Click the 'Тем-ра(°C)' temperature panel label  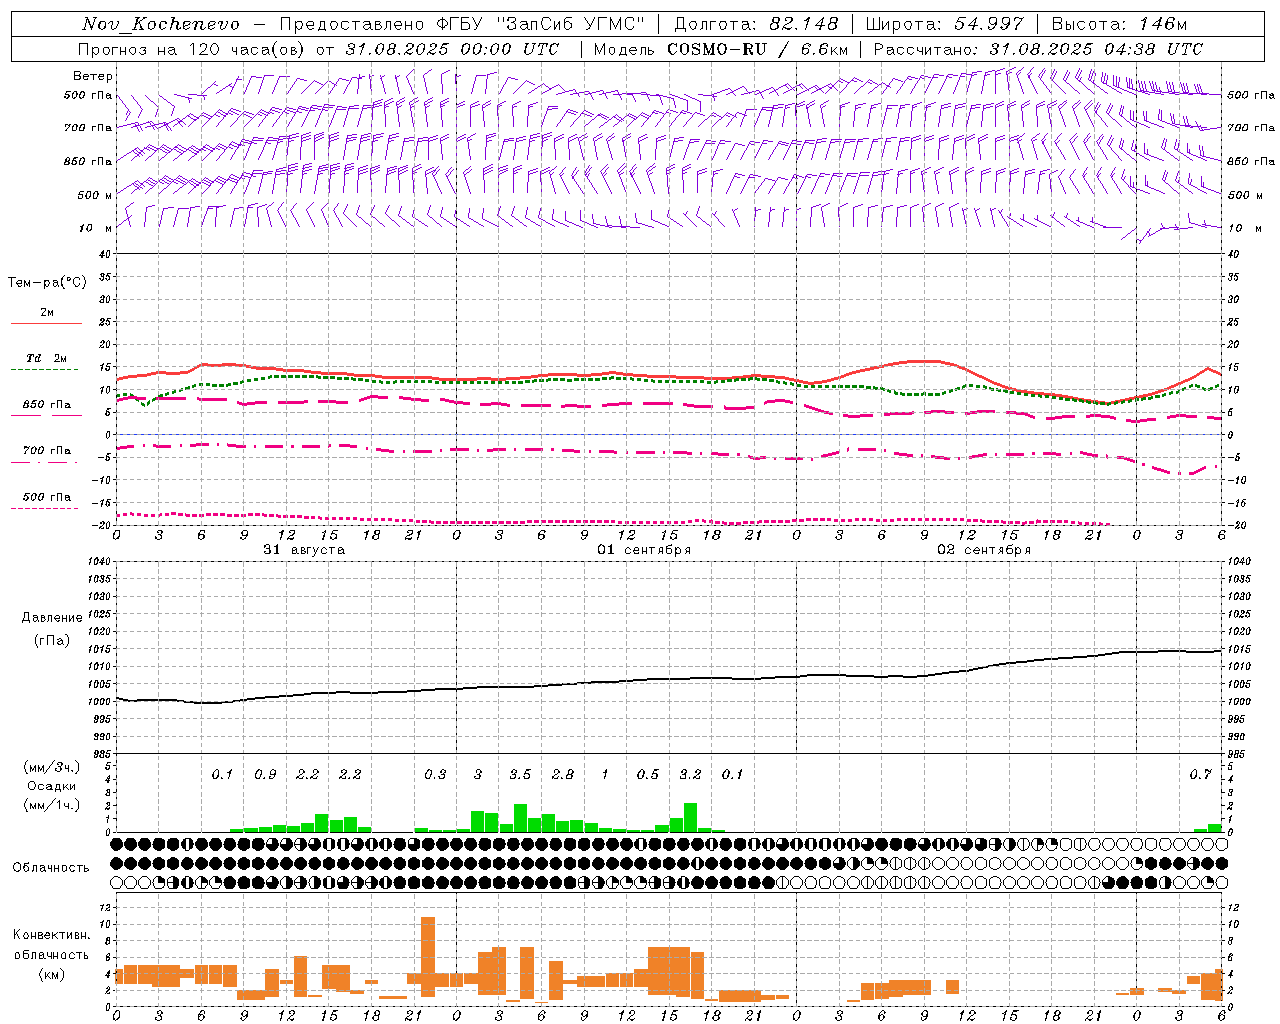point(47,283)
